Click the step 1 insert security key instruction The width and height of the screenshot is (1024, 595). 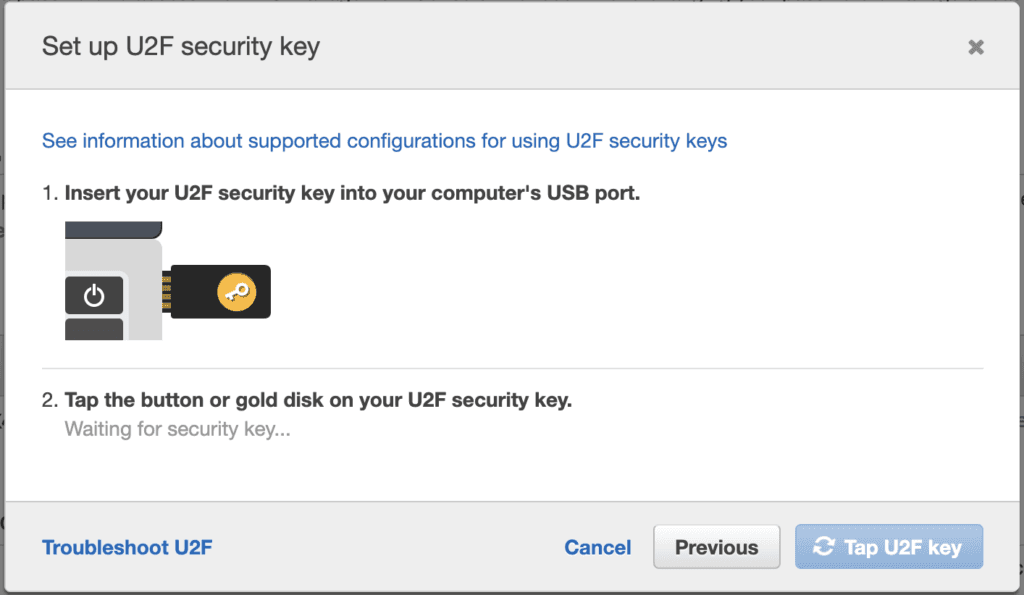(352, 193)
